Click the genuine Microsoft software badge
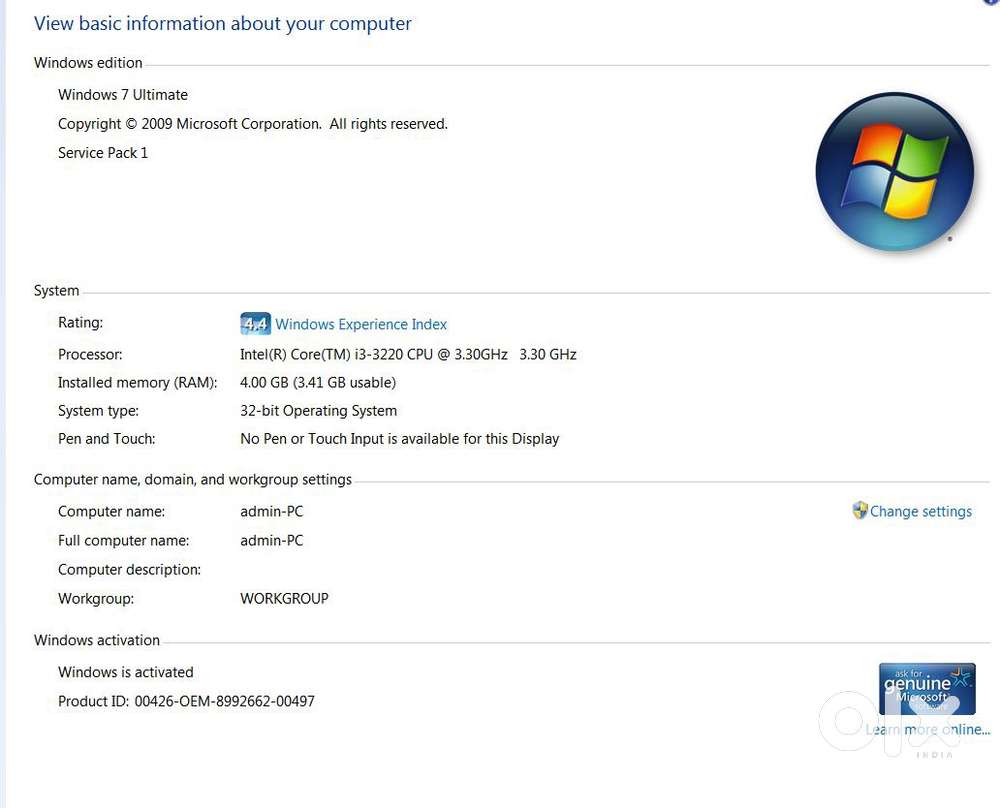1000x808 pixels. coord(926,688)
